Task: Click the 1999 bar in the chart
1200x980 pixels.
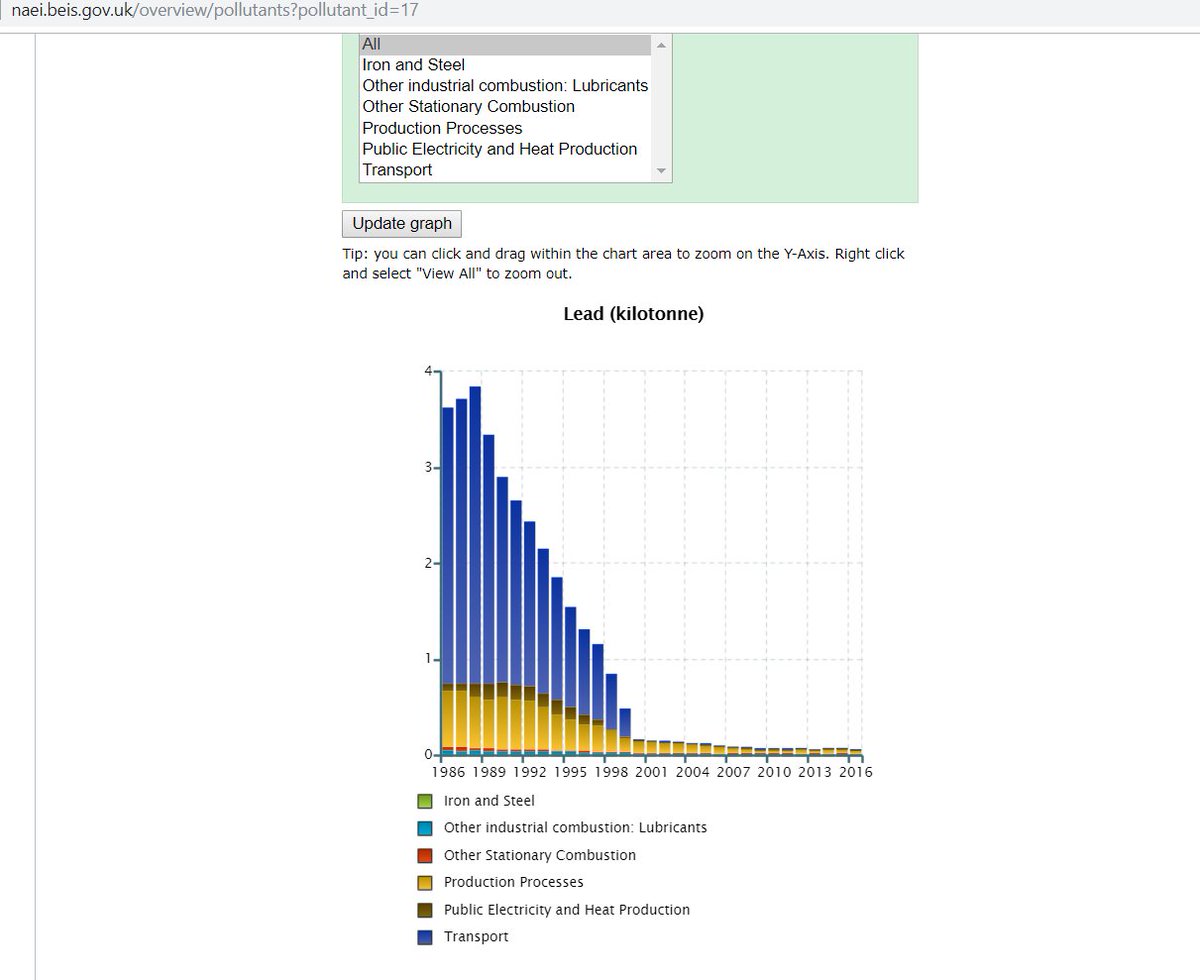Action: tap(625, 730)
